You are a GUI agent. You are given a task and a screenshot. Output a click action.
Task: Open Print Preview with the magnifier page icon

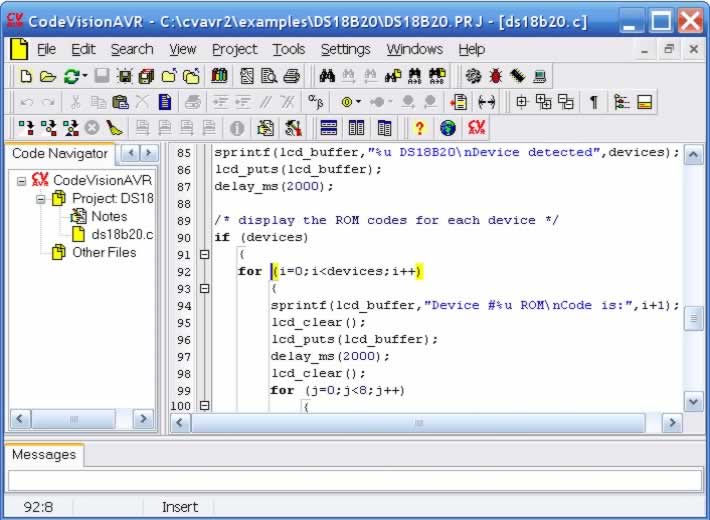[x=269, y=76]
